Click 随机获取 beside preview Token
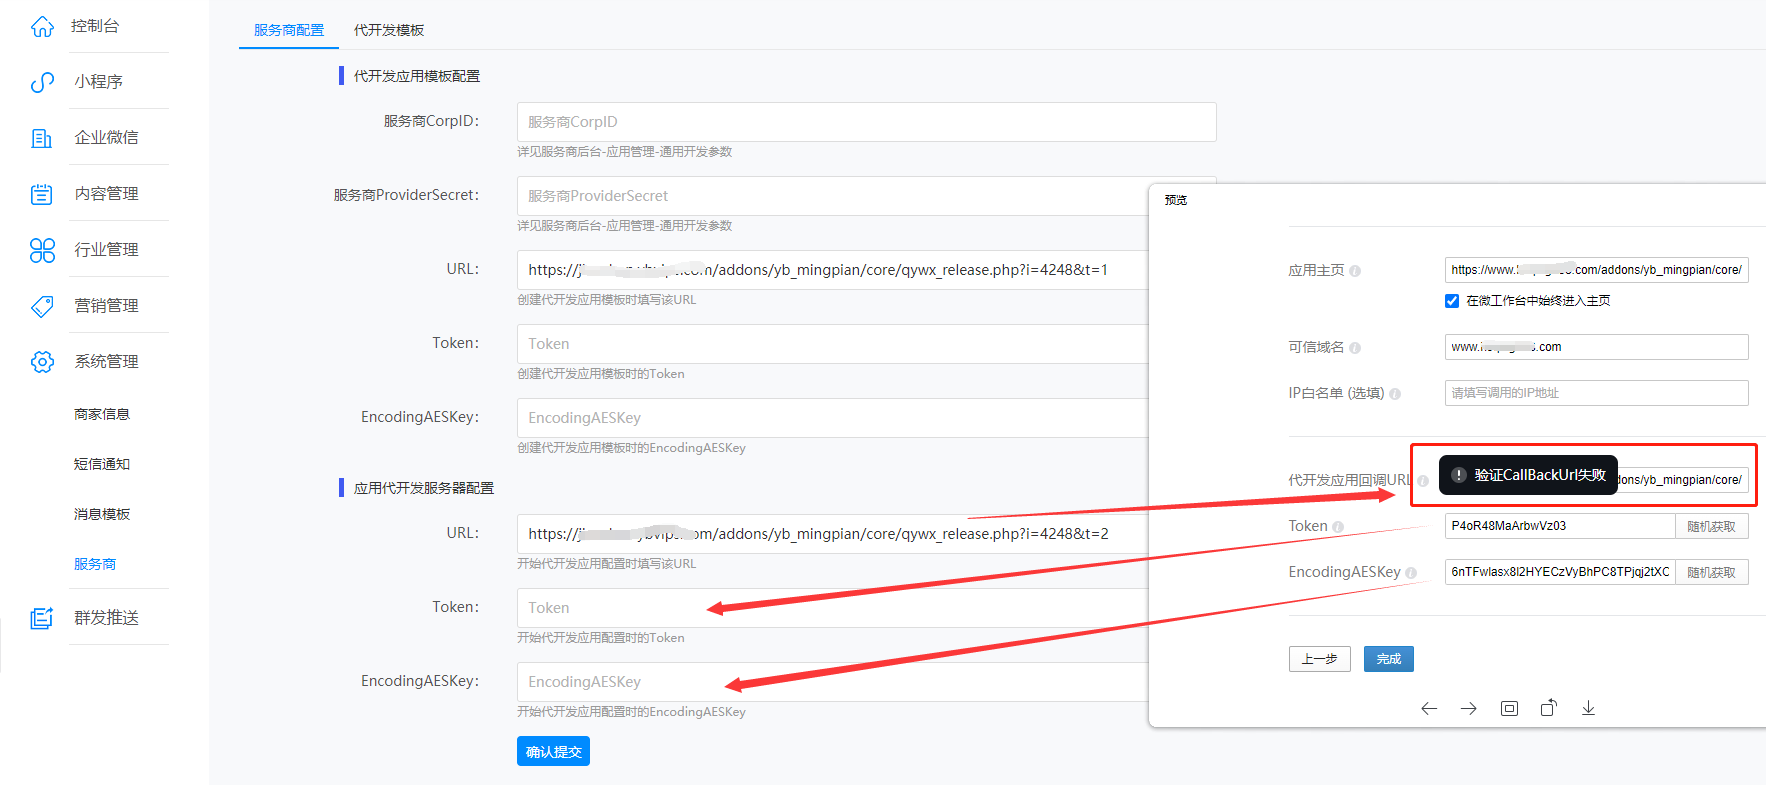The height and width of the screenshot is (785, 1766). (1712, 526)
